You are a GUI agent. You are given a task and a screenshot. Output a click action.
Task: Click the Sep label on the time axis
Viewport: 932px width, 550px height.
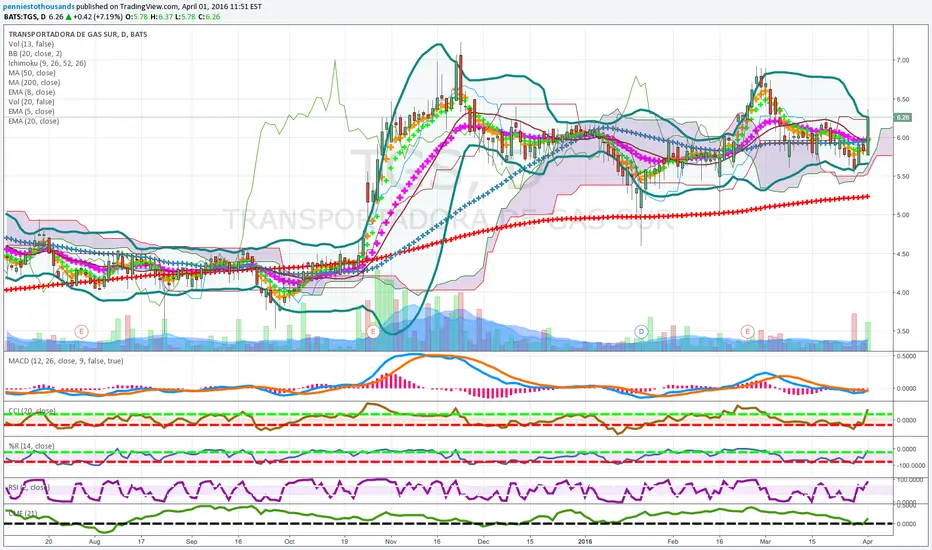(x=191, y=542)
